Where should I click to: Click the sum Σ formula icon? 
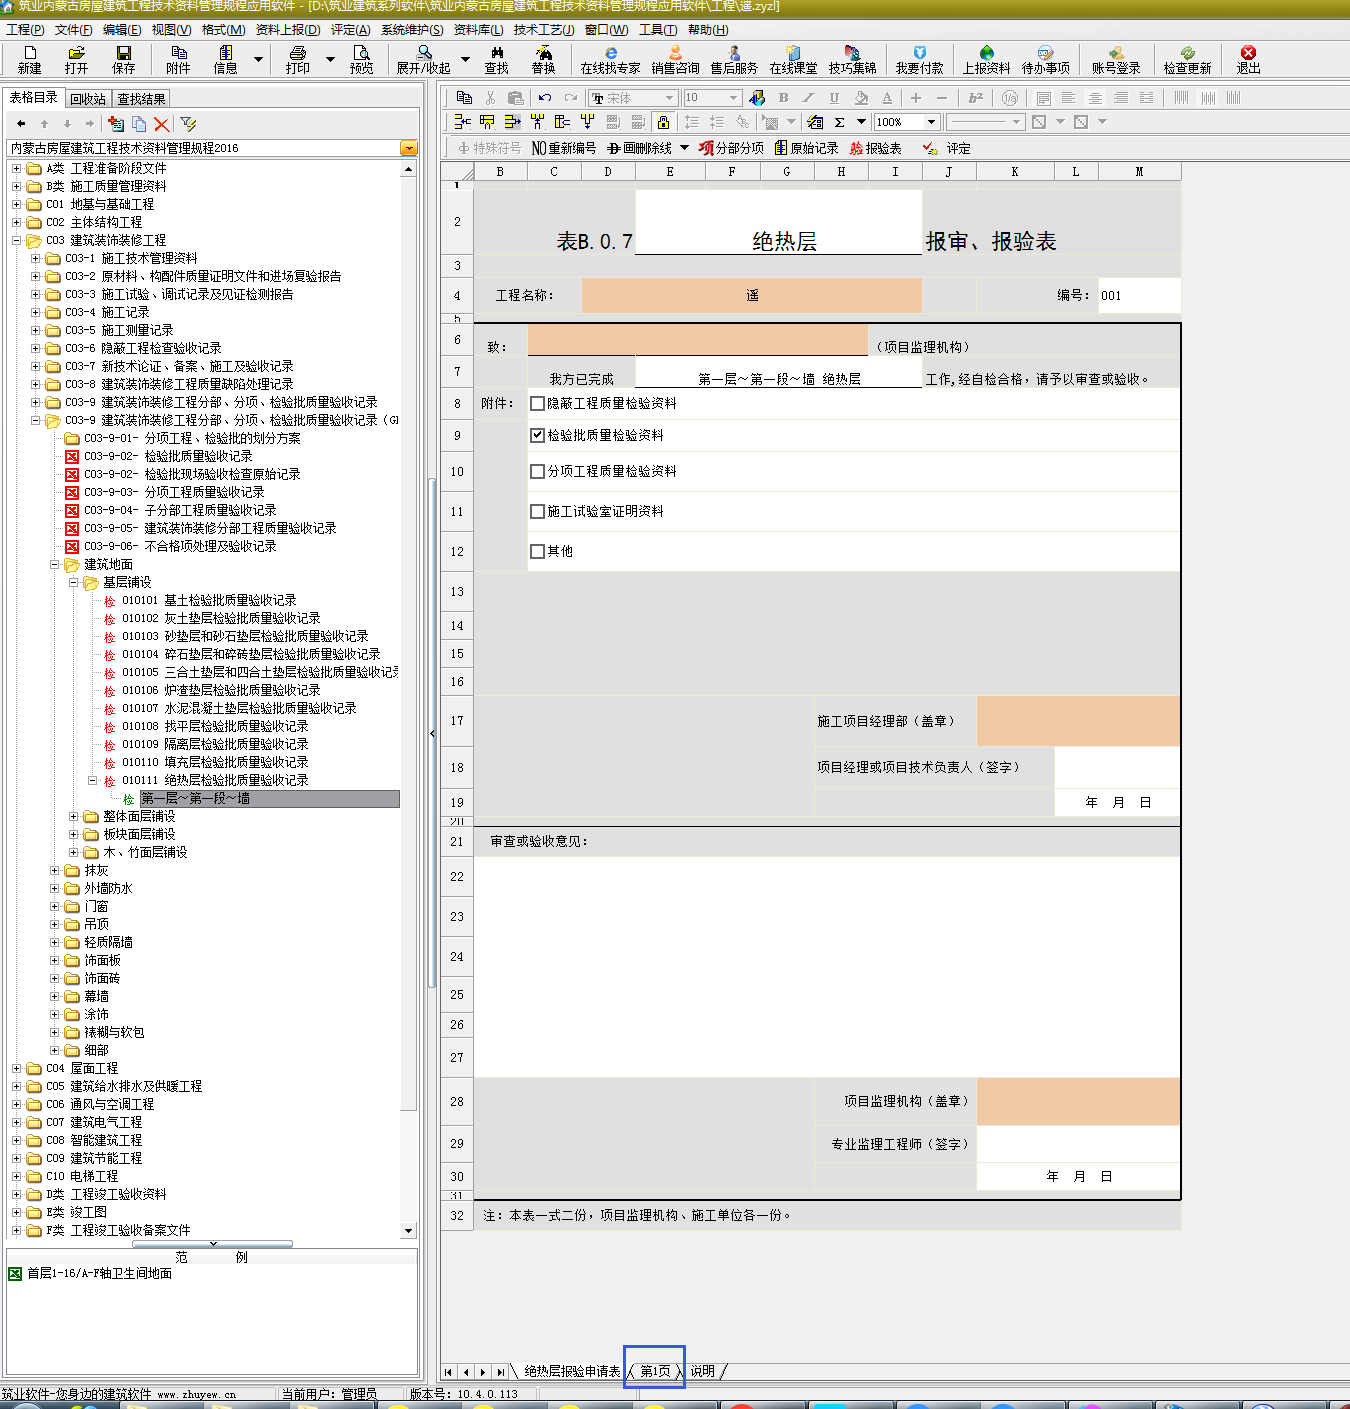(839, 122)
